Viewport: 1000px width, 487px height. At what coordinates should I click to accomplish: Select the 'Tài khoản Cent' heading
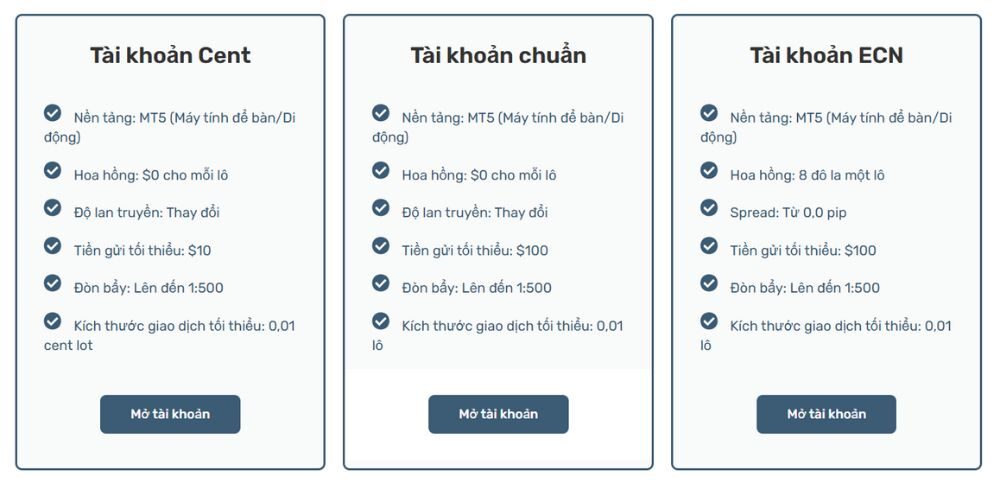[170, 55]
